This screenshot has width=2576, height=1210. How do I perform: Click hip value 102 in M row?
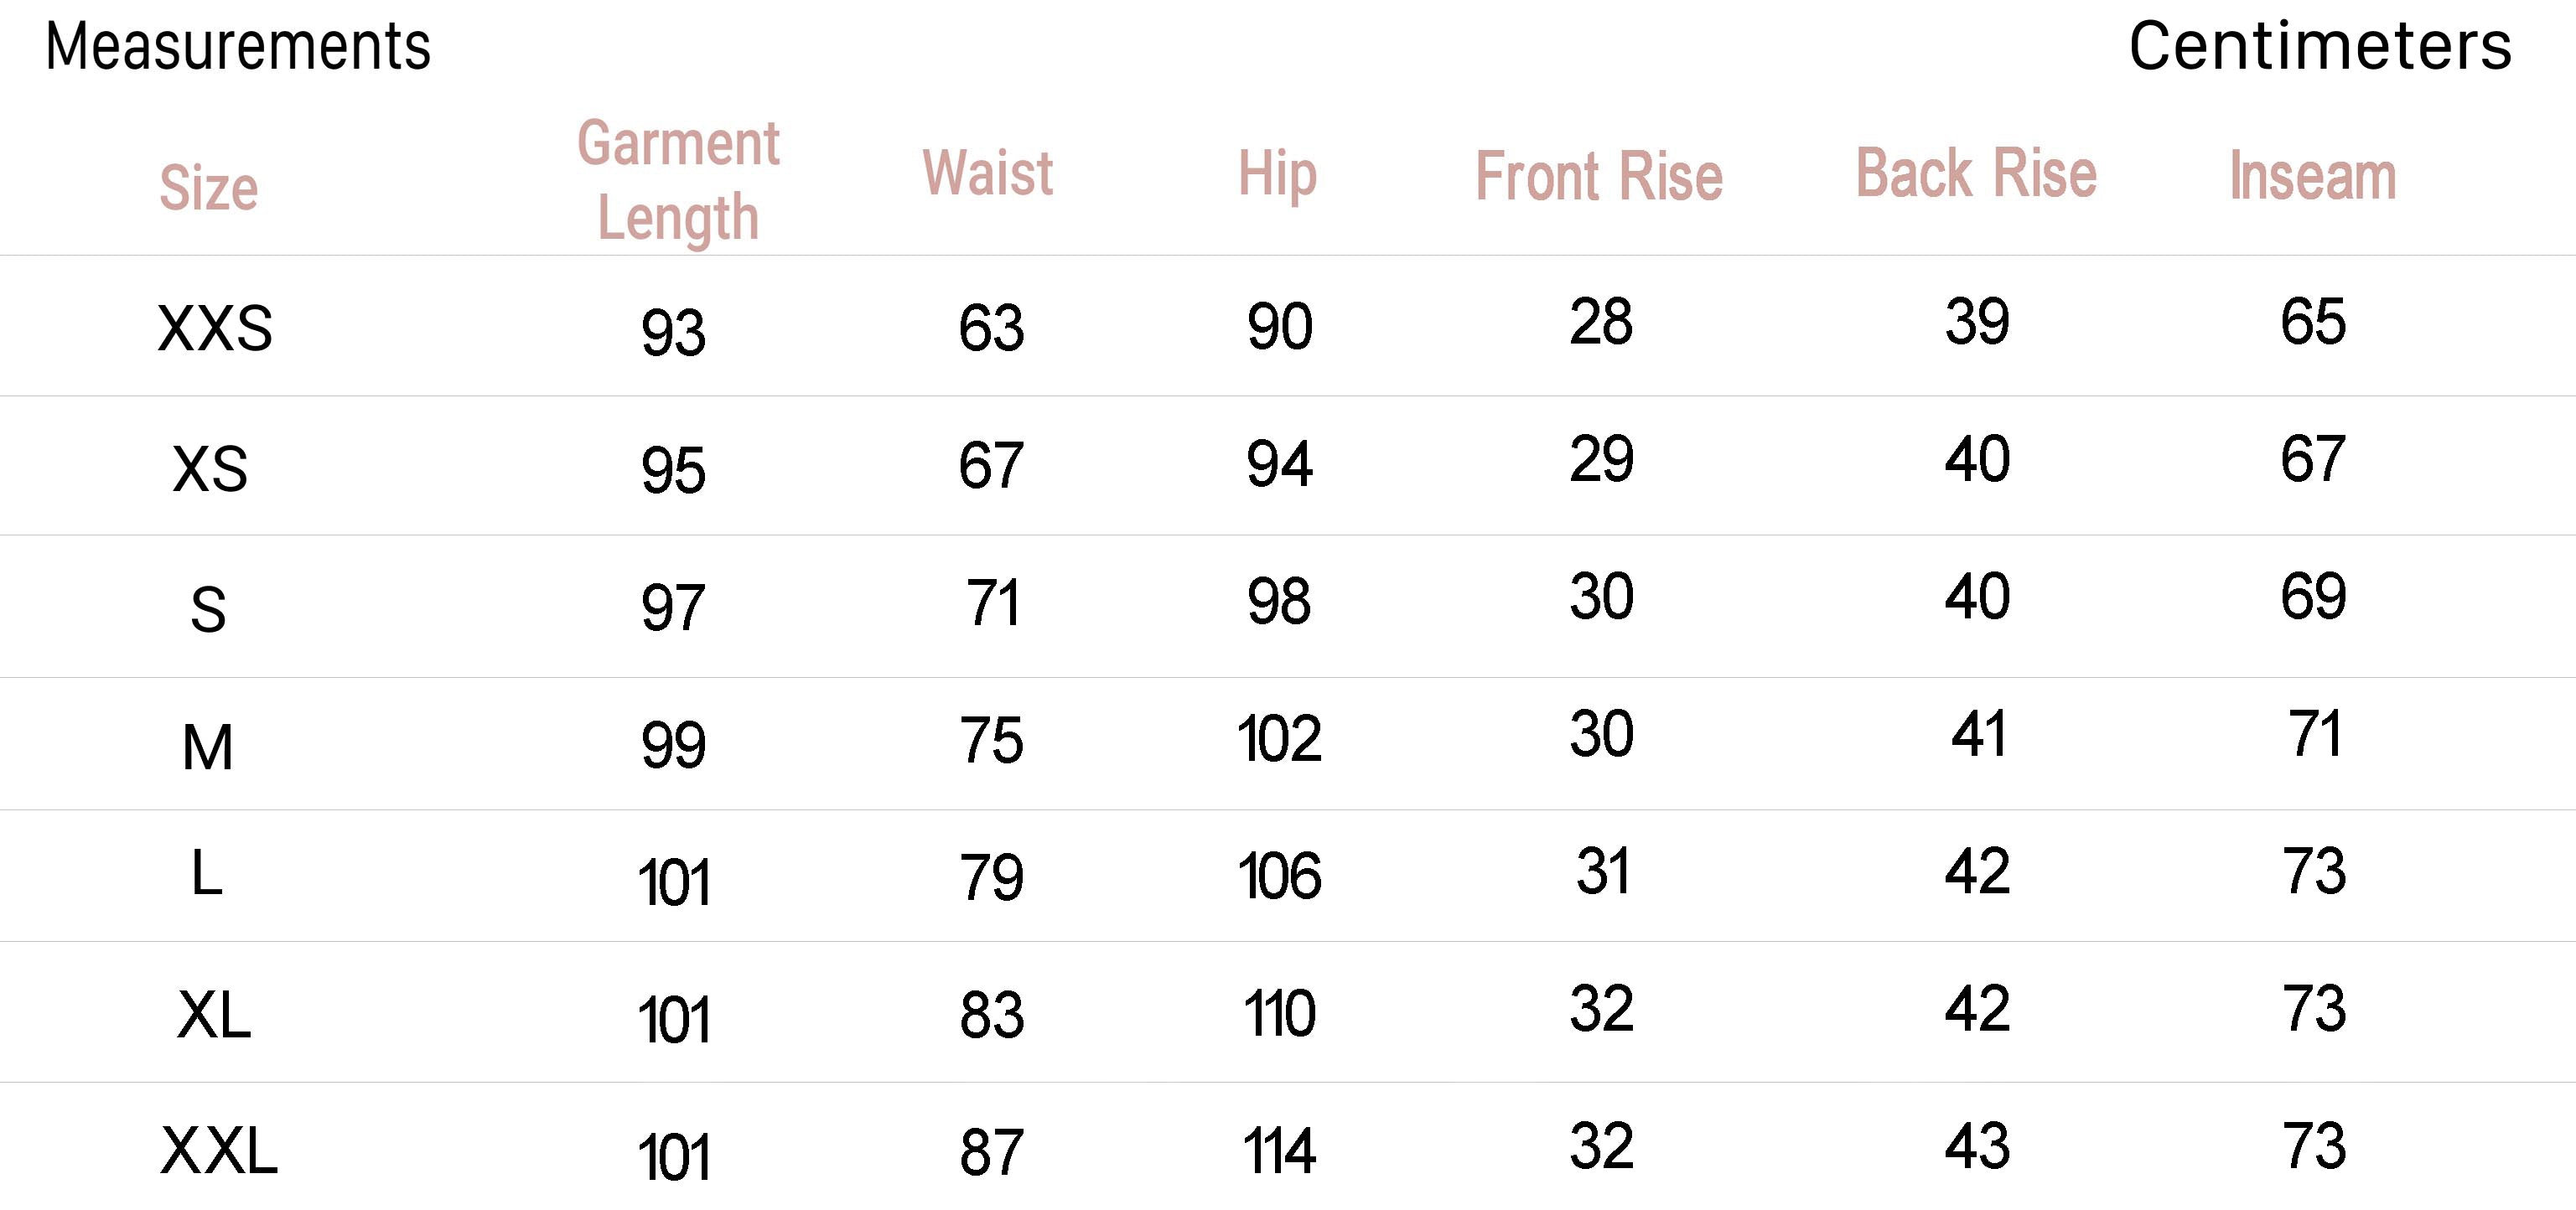coord(1279,740)
